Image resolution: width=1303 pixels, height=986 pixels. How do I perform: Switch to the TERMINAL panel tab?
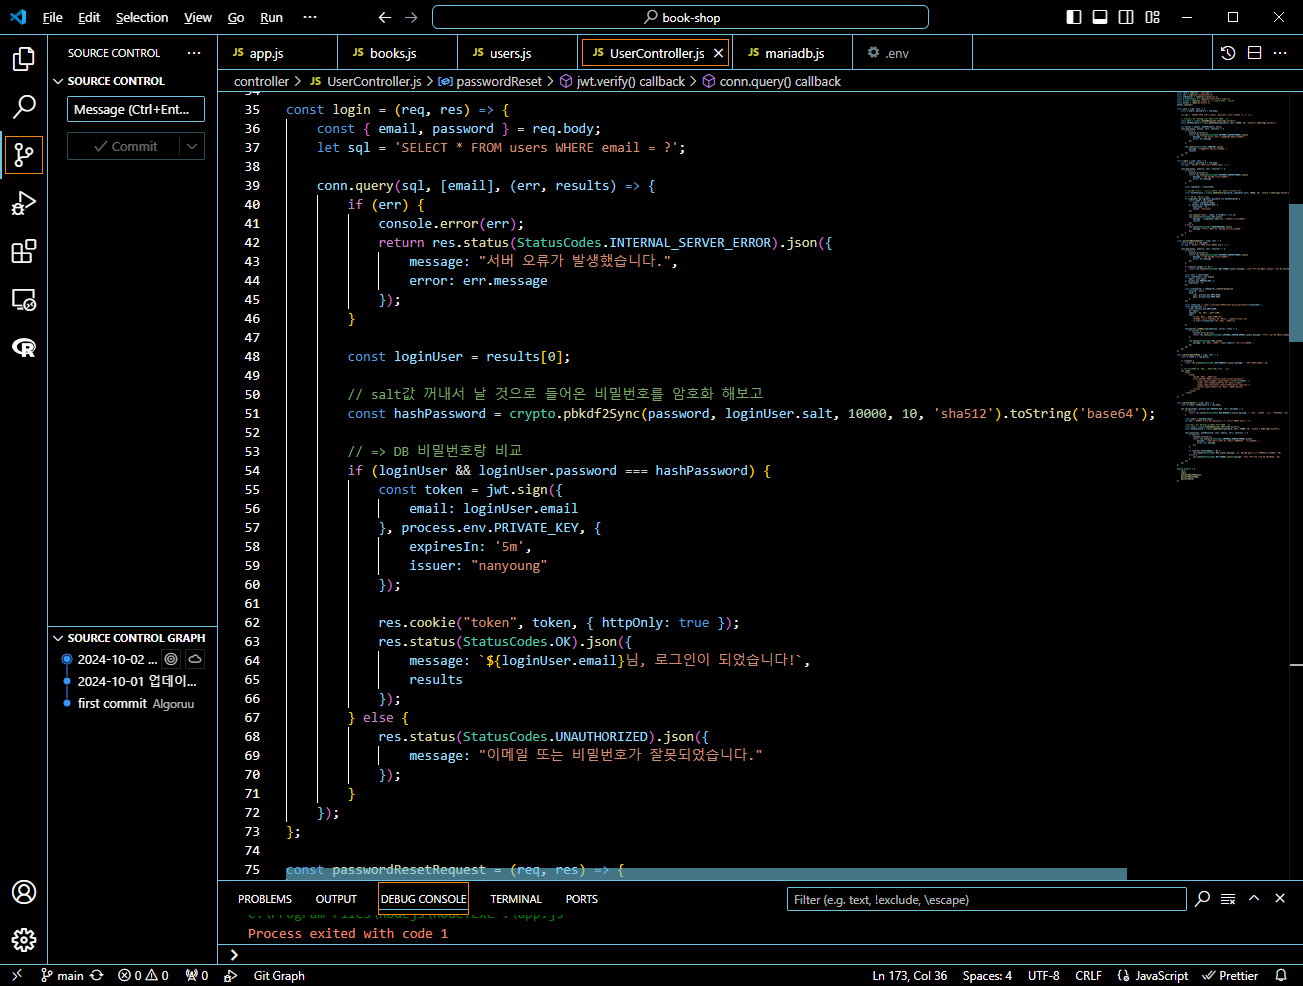[516, 899]
